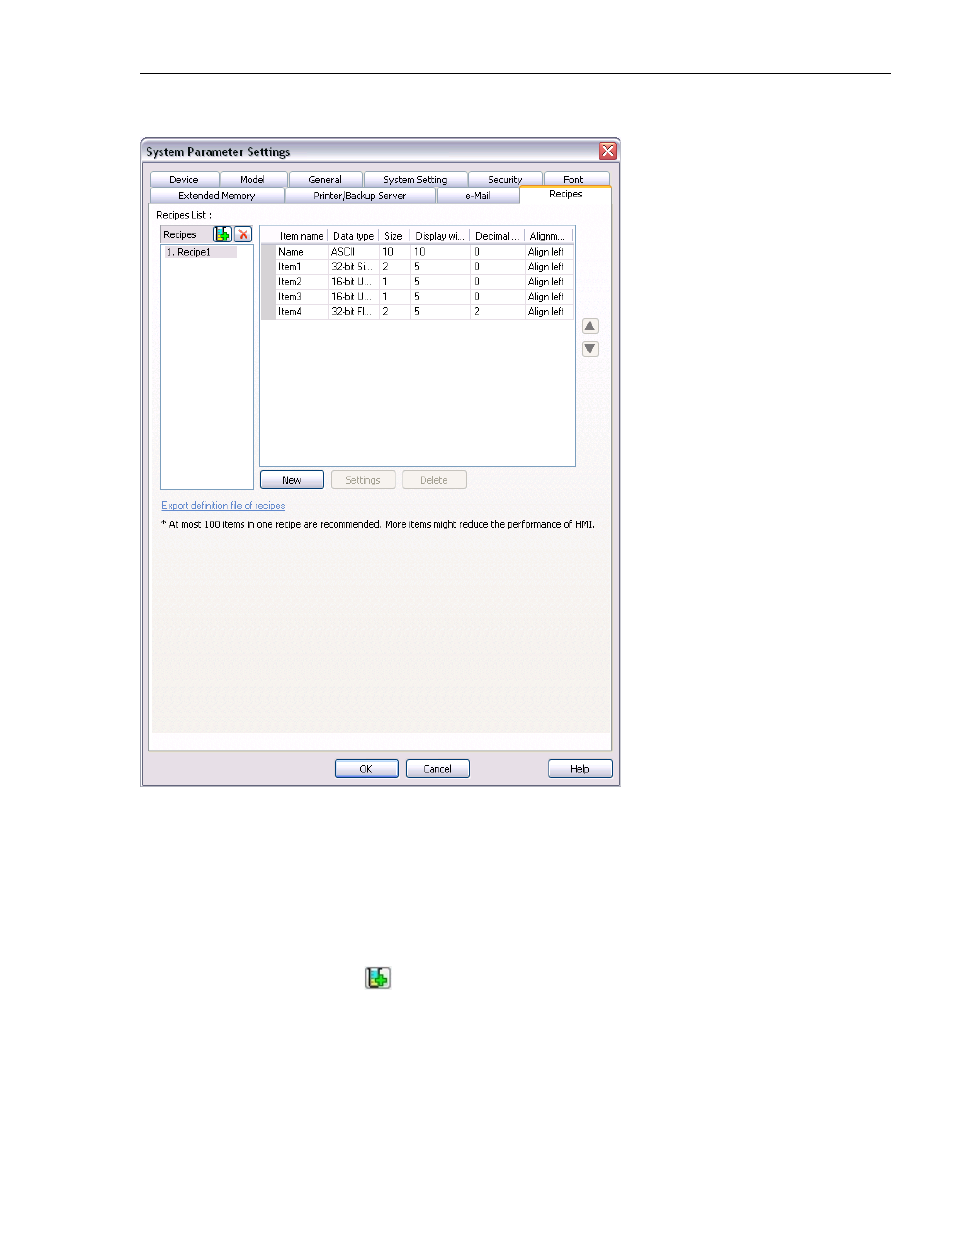
Task: Select the e-Mail tab
Action: tap(478, 195)
